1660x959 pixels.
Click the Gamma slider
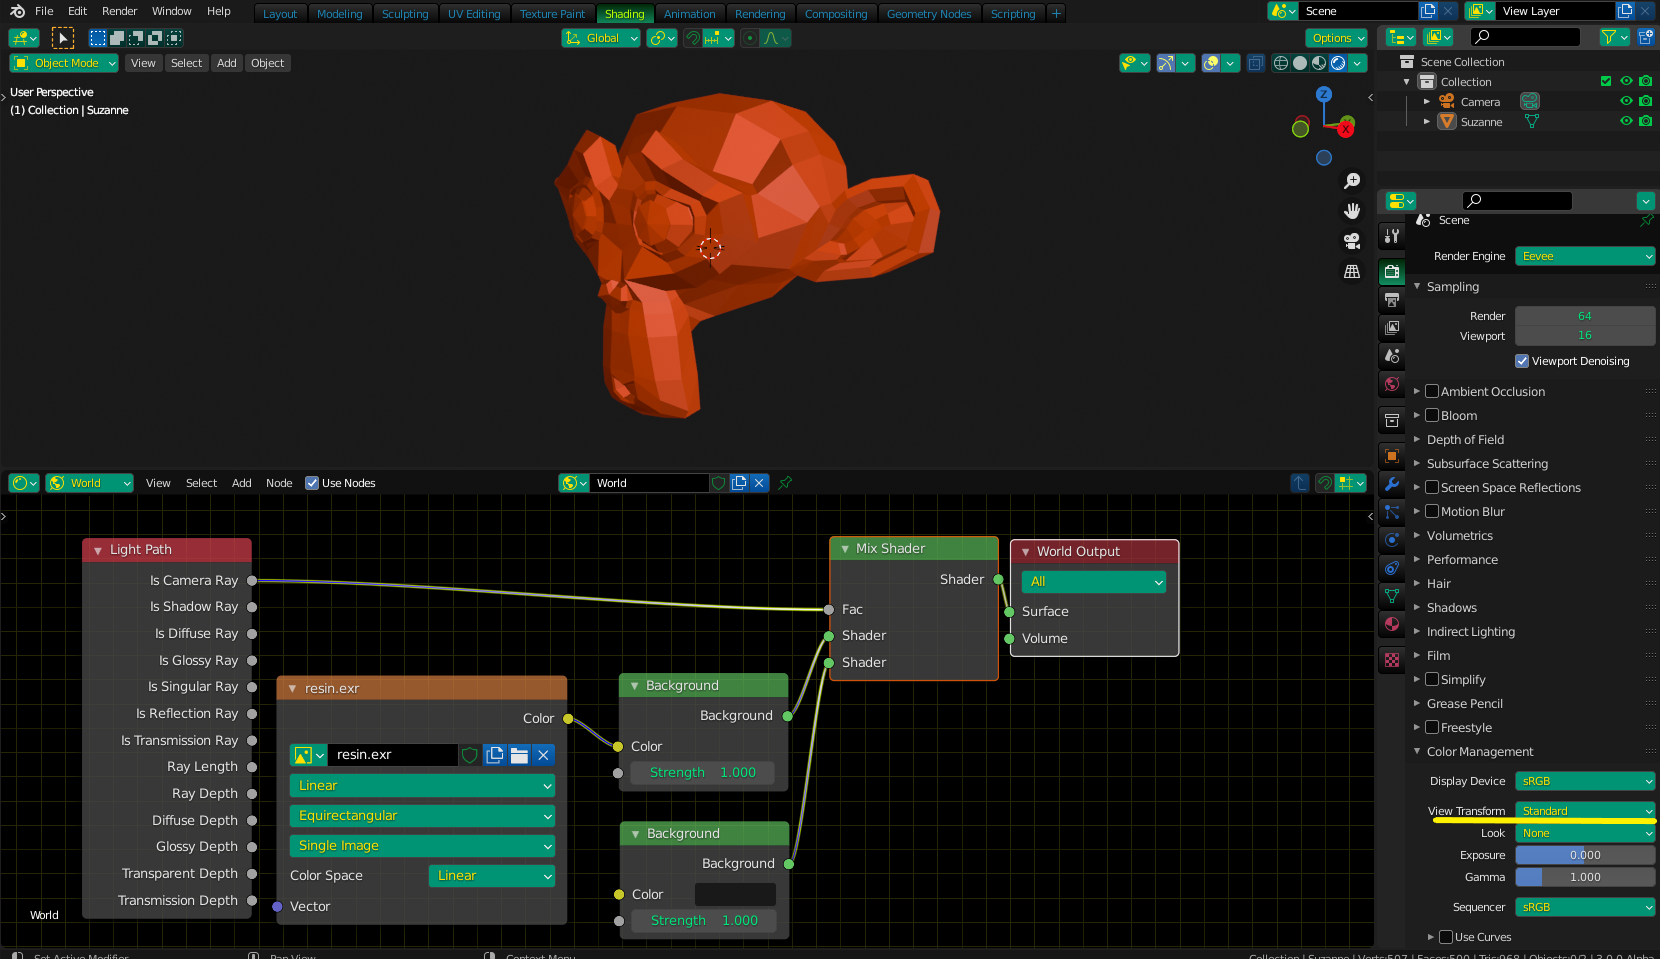pos(1585,877)
